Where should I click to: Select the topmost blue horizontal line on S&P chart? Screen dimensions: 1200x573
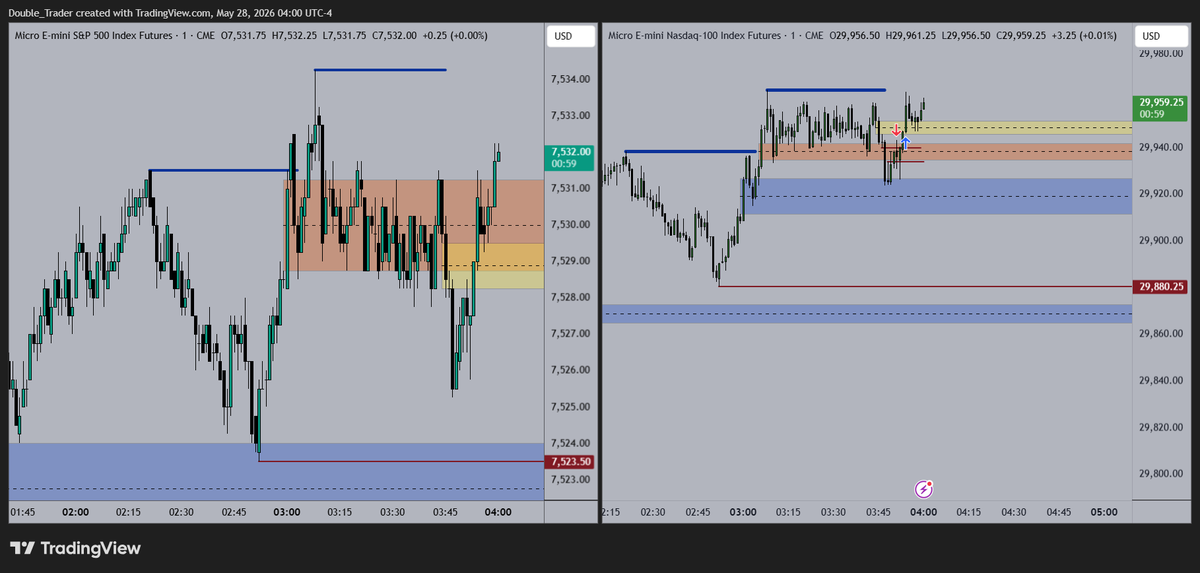[380, 70]
